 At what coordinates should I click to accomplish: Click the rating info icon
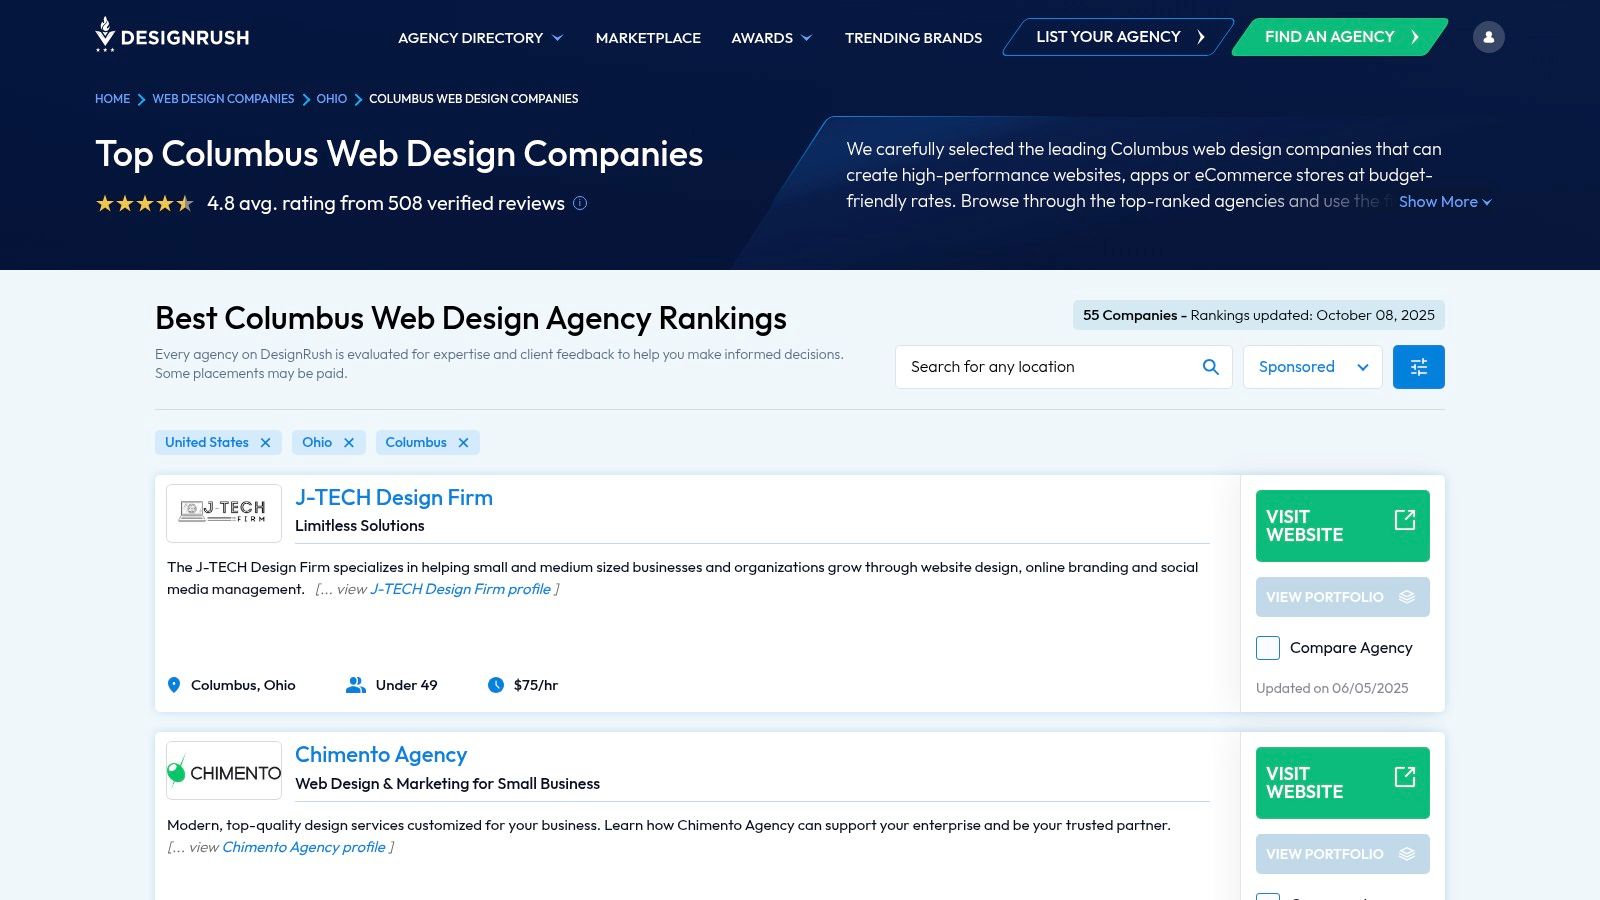[x=580, y=203]
